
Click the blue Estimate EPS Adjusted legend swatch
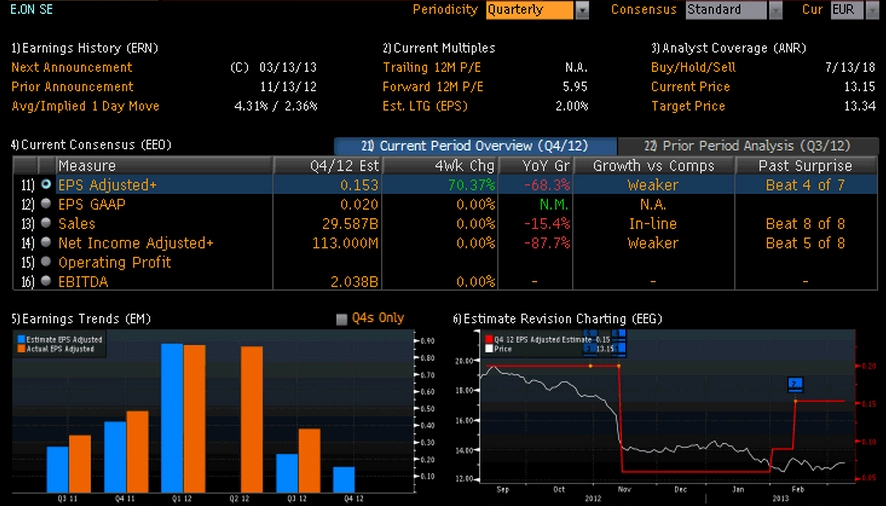coord(21,340)
